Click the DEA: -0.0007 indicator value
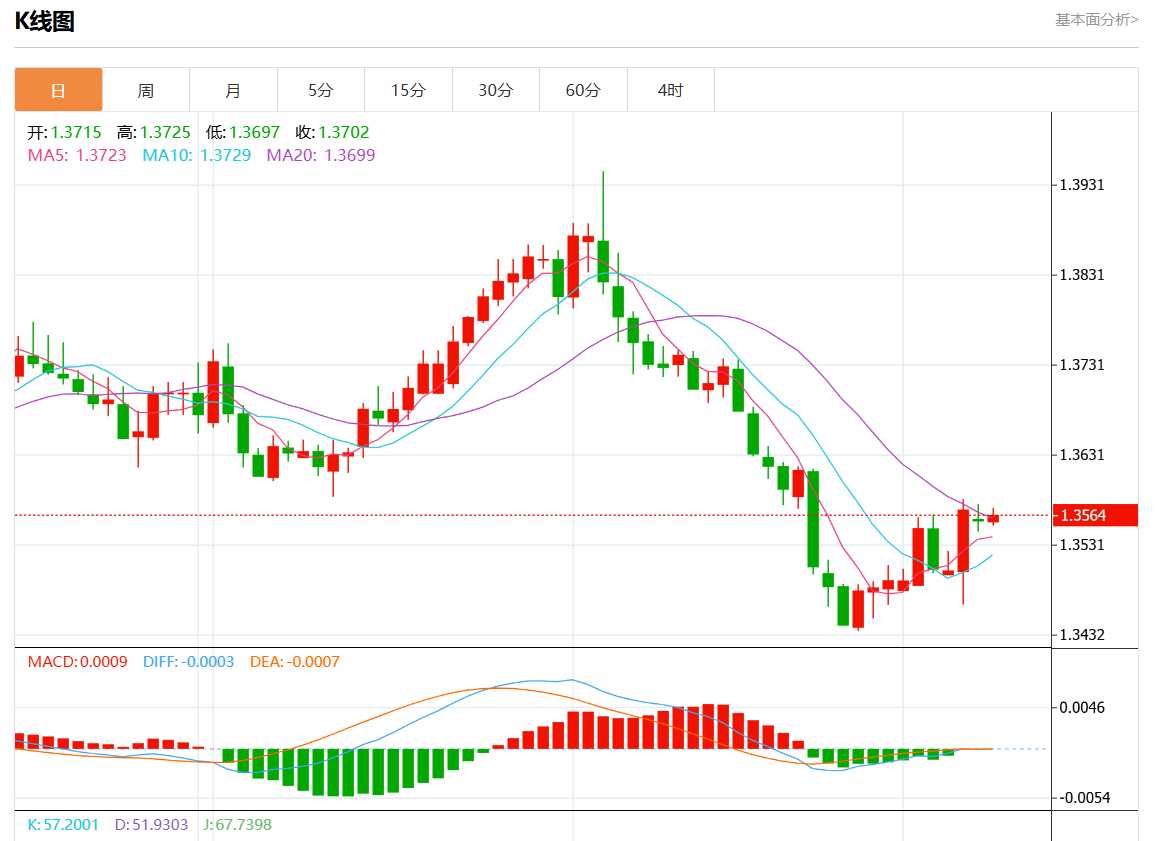Image resolution: width=1157 pixels, height=841 pixels. click(x=294, y=662)
